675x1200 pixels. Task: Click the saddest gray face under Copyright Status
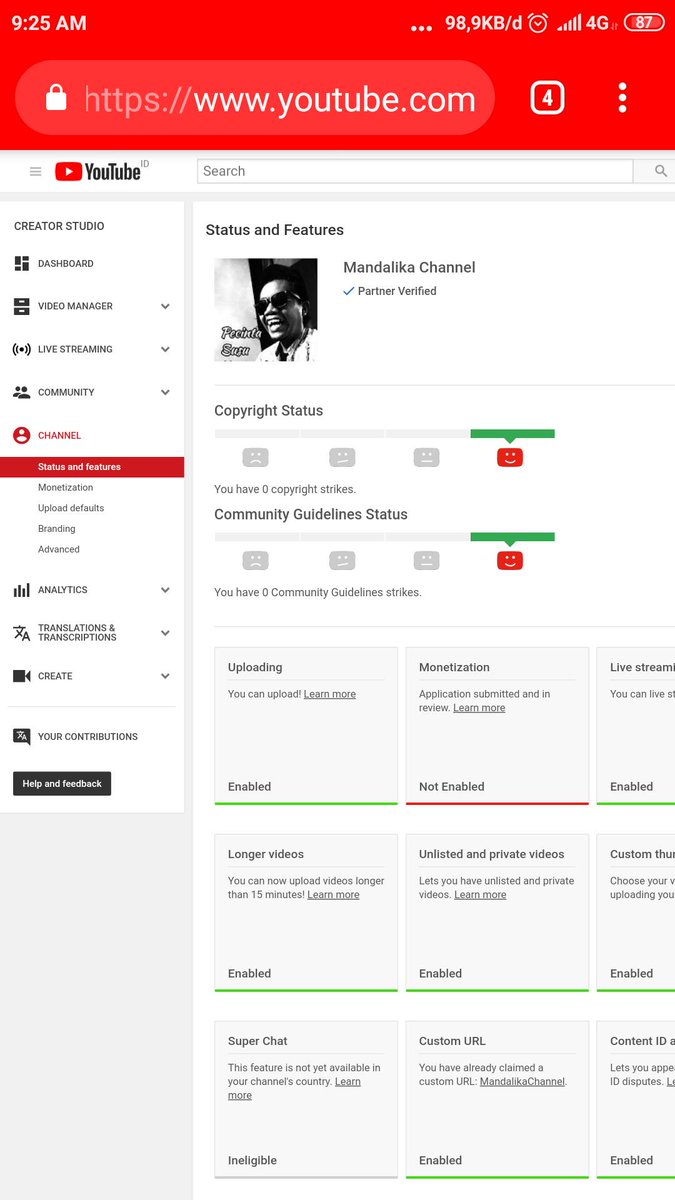[256, 457]
